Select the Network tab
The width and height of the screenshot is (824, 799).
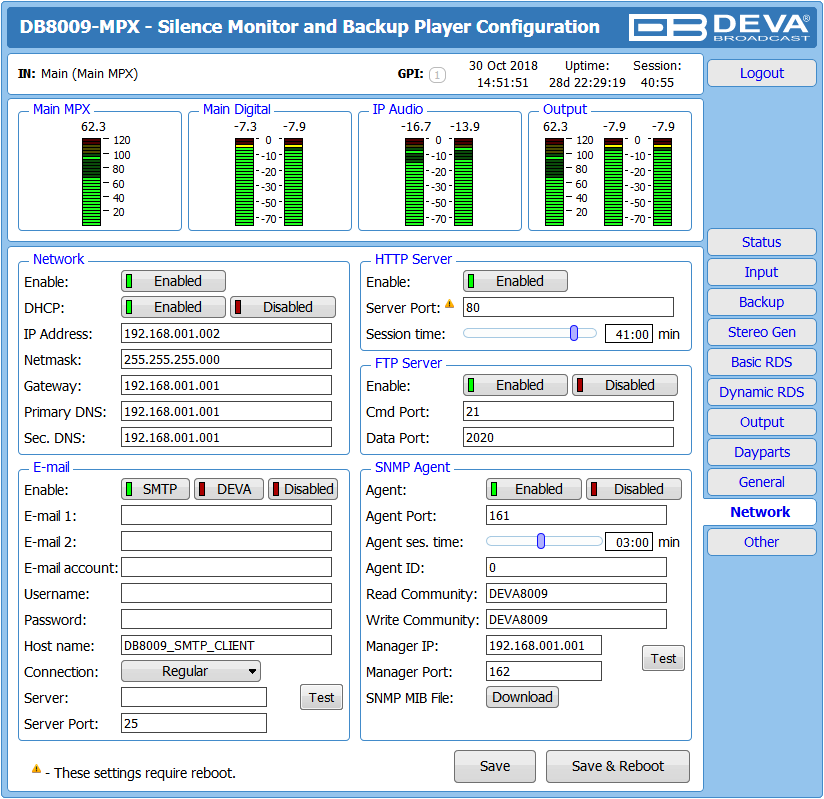[x=760, y=512]
